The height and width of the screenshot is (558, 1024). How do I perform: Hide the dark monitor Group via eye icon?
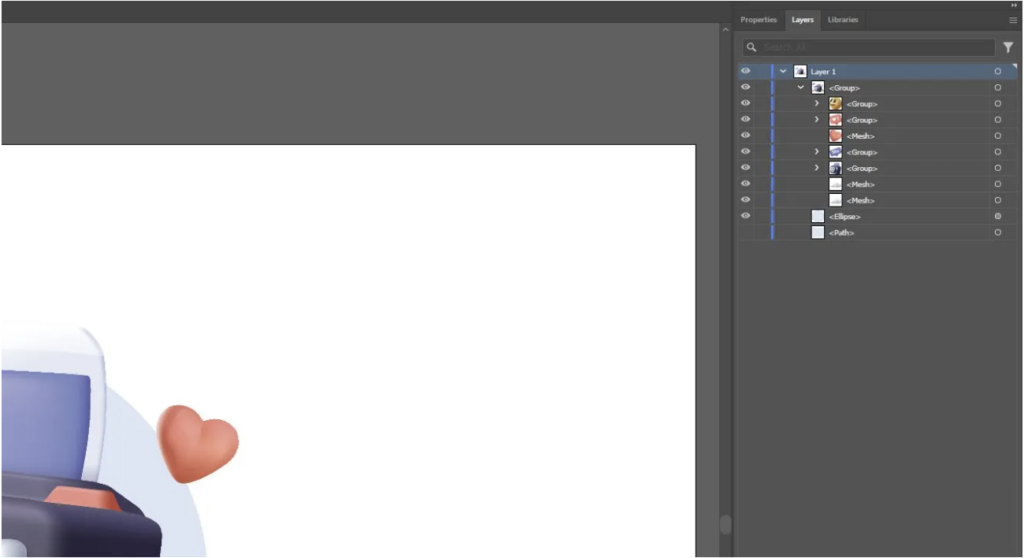[x=745, y=167]
